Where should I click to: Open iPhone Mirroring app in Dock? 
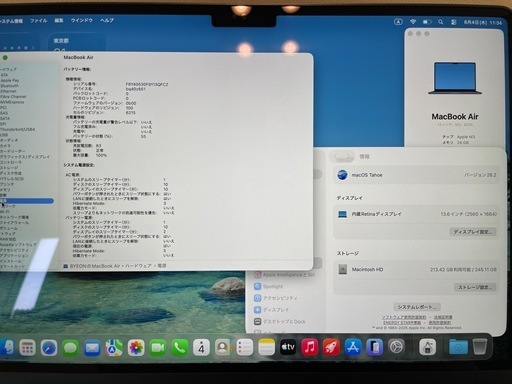point(375,347)
